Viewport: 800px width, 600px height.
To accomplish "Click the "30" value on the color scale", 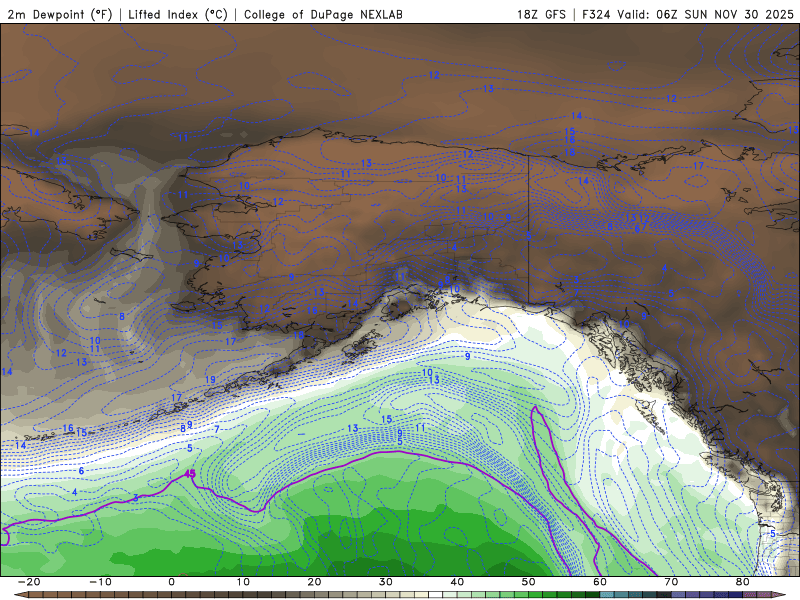I will tap(386, 582).
